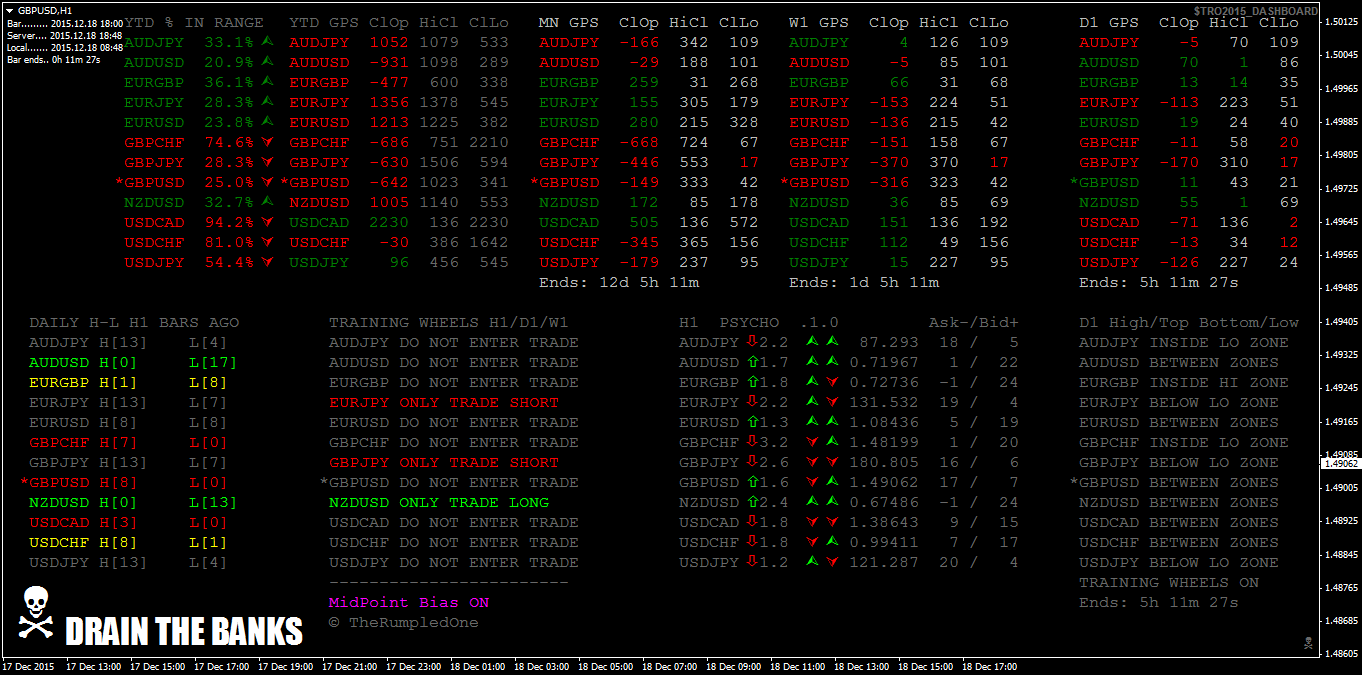Click the EURJPY ONLY TRADE SHORT signal
Image resolution: width=1362 pixels, height=675 pixels.
(x=443, y=403)
